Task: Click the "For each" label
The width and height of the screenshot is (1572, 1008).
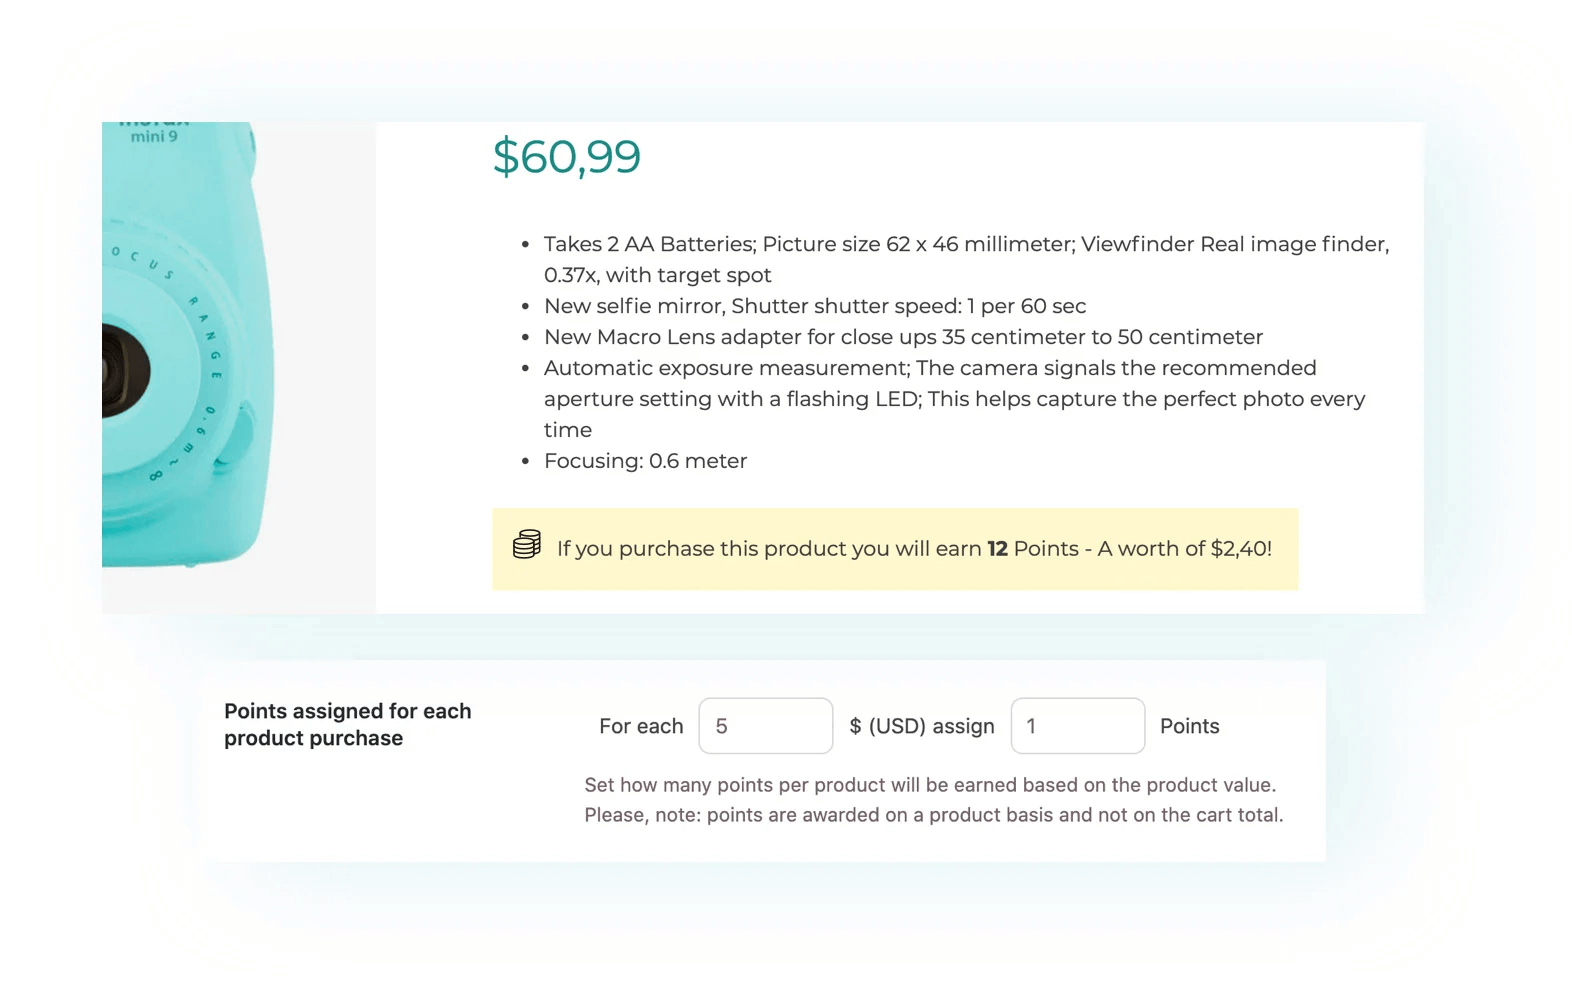Action: point(641,726)
